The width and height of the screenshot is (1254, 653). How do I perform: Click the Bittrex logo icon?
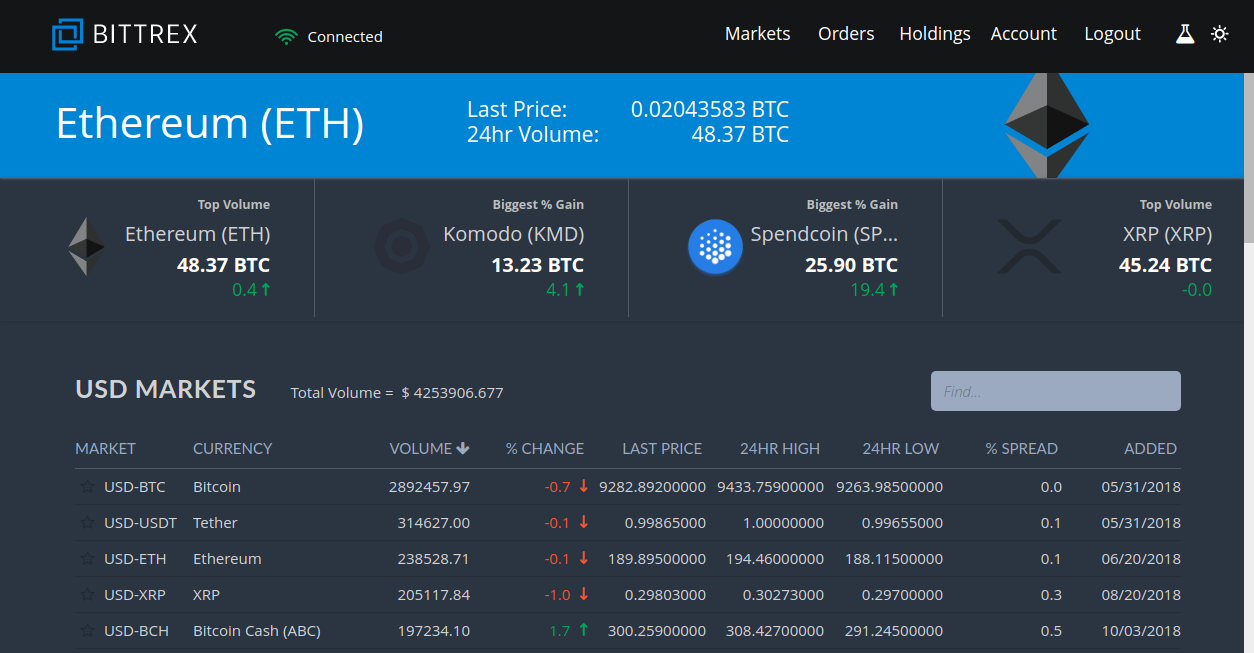tap(67, 35)
